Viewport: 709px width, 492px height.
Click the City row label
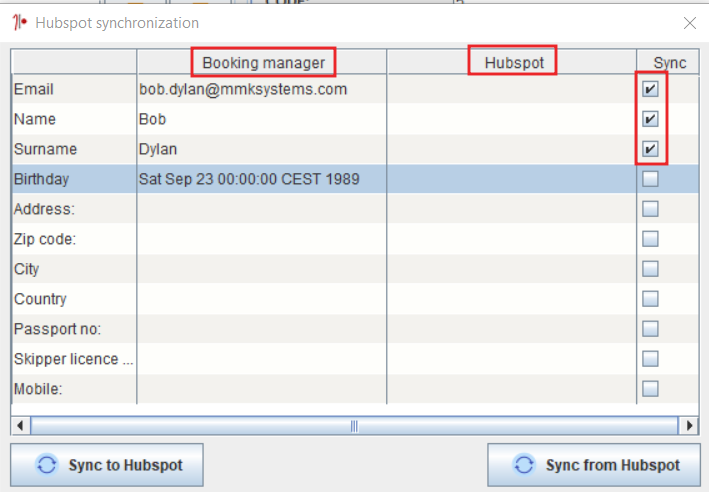26,269
